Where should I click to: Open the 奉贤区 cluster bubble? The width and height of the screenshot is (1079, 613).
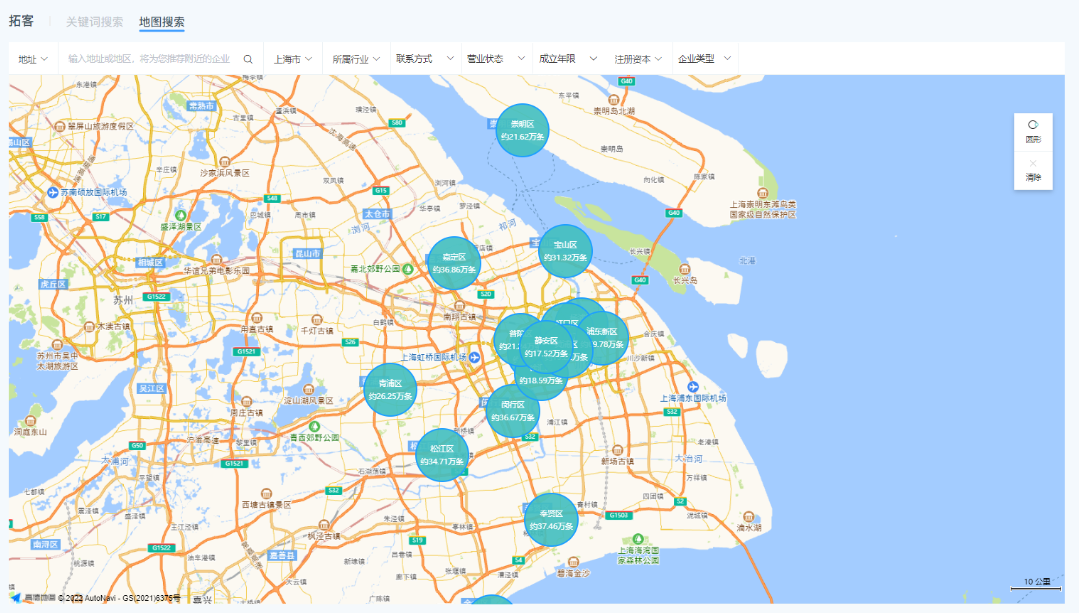tap(551, 520)
